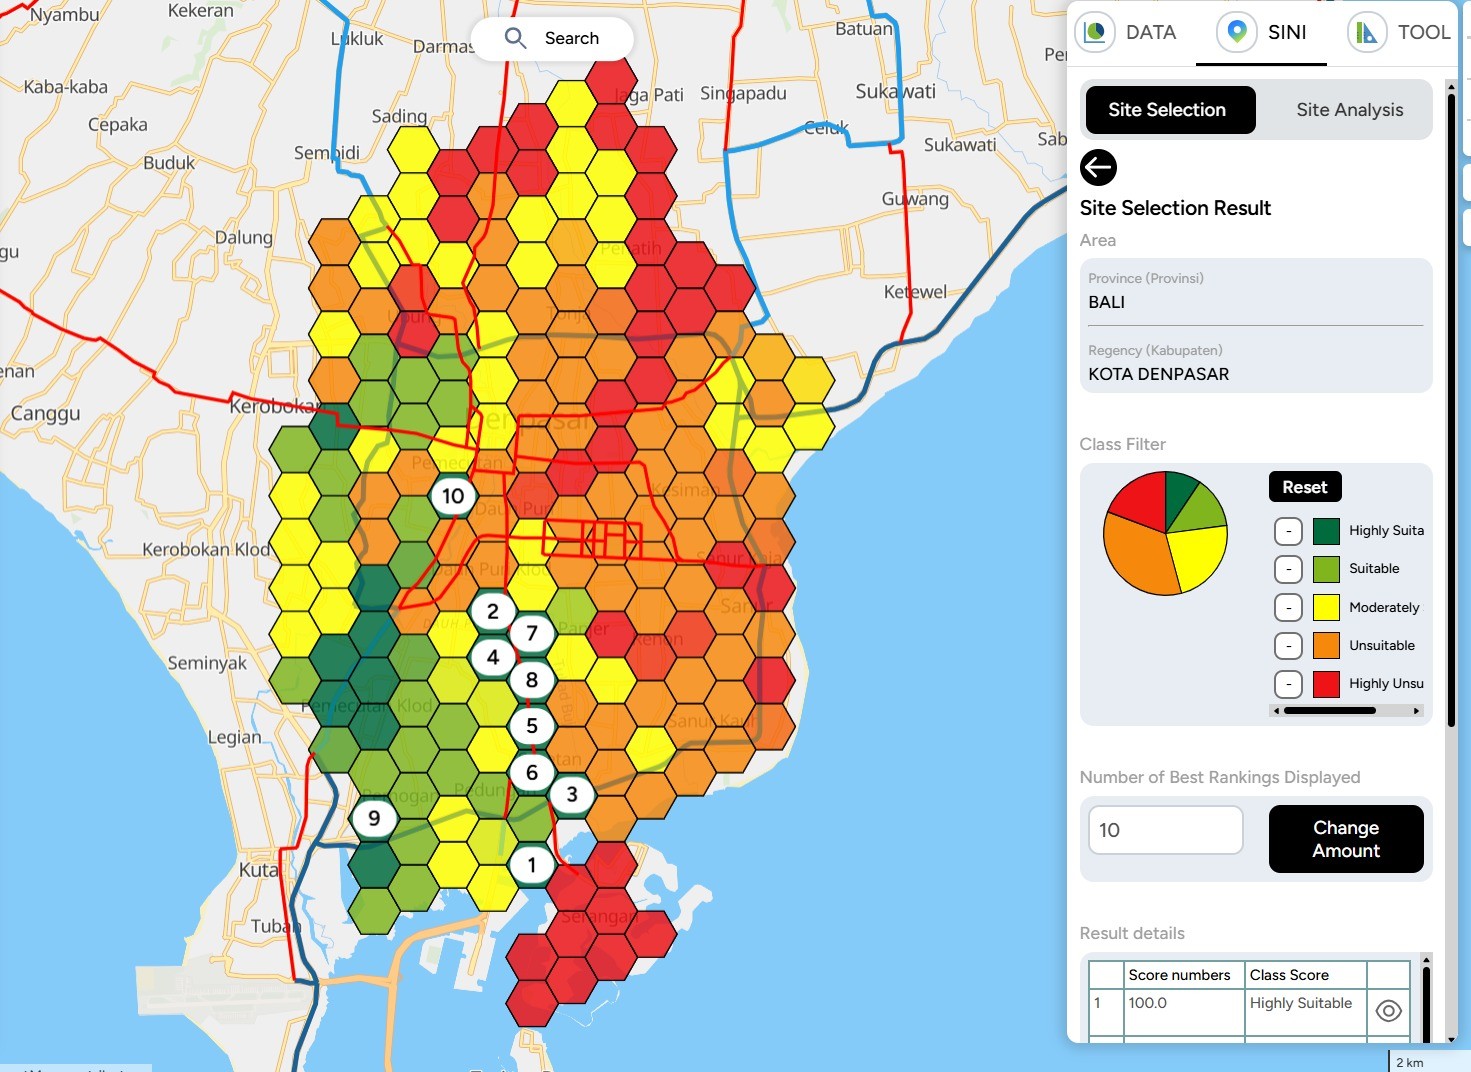Screen dimensions: 1471x1072
Task: Click the red Highly Unsuitable color swatch
Action: coord(1326,684)
